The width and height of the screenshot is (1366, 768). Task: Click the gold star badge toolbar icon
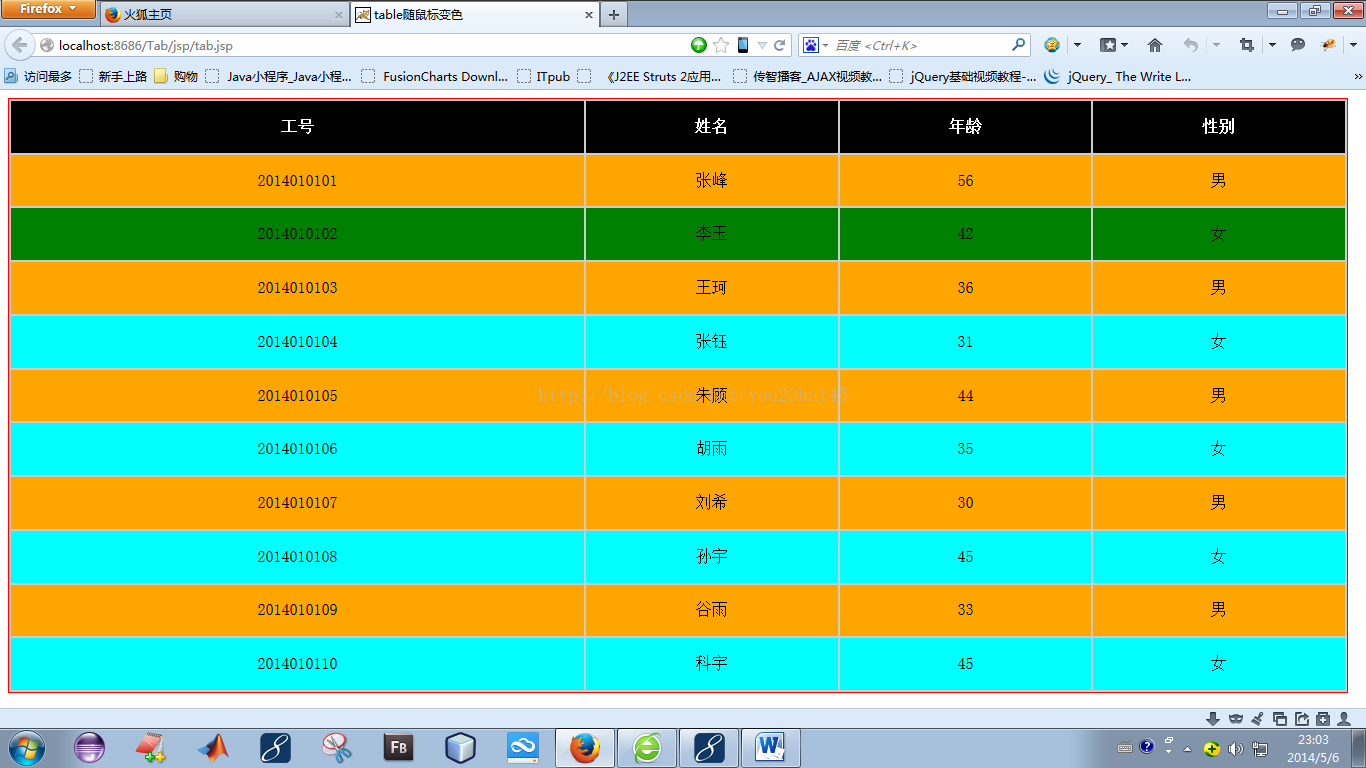(1052, 45)
